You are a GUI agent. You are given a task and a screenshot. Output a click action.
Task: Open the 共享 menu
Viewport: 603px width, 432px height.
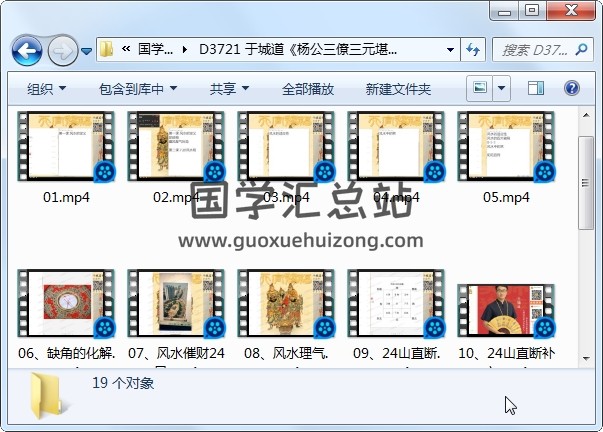[x=228, y=89]
